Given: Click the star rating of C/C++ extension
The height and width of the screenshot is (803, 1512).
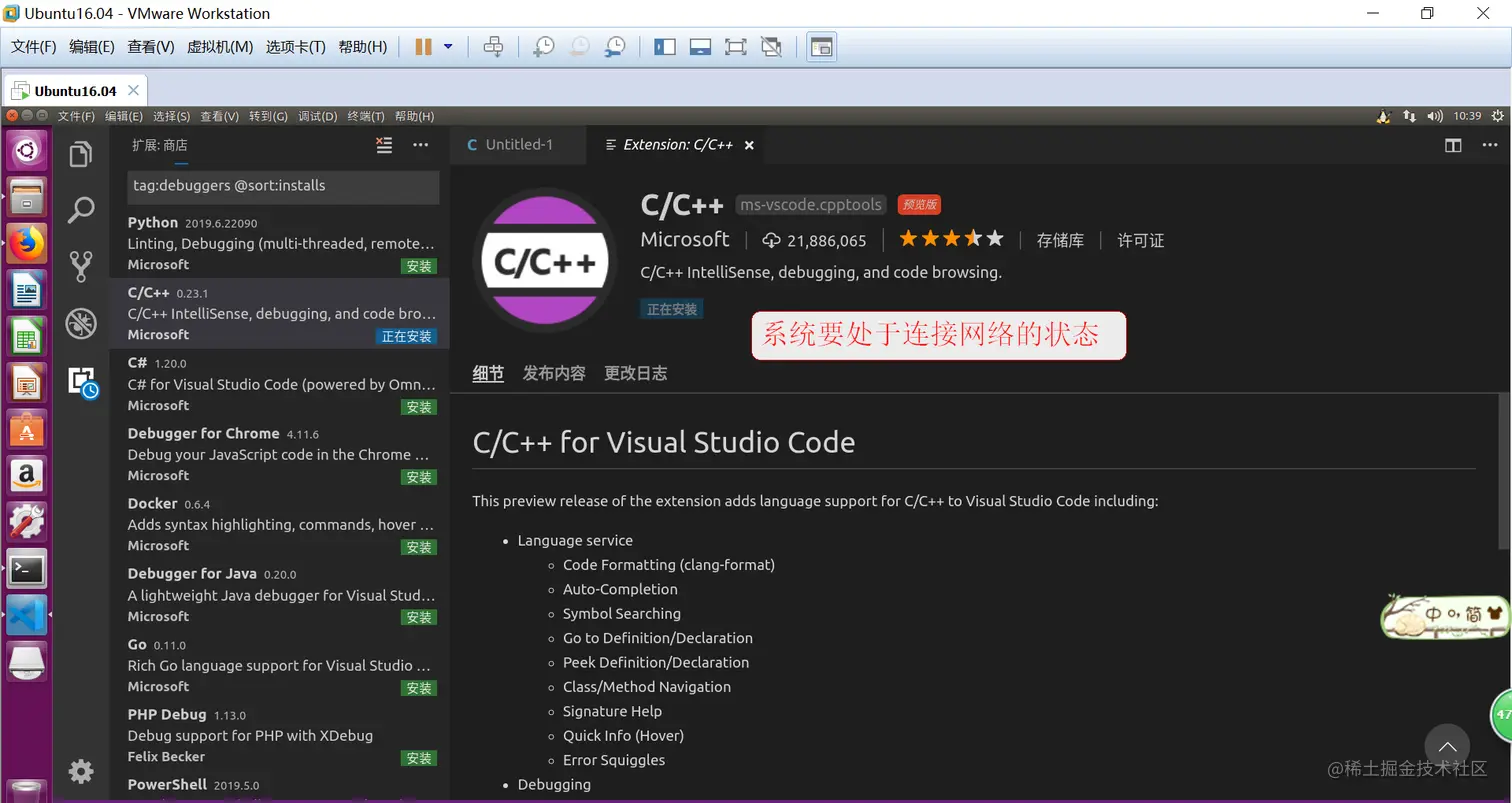Looking at the screenshot, I should pos(951,239).
